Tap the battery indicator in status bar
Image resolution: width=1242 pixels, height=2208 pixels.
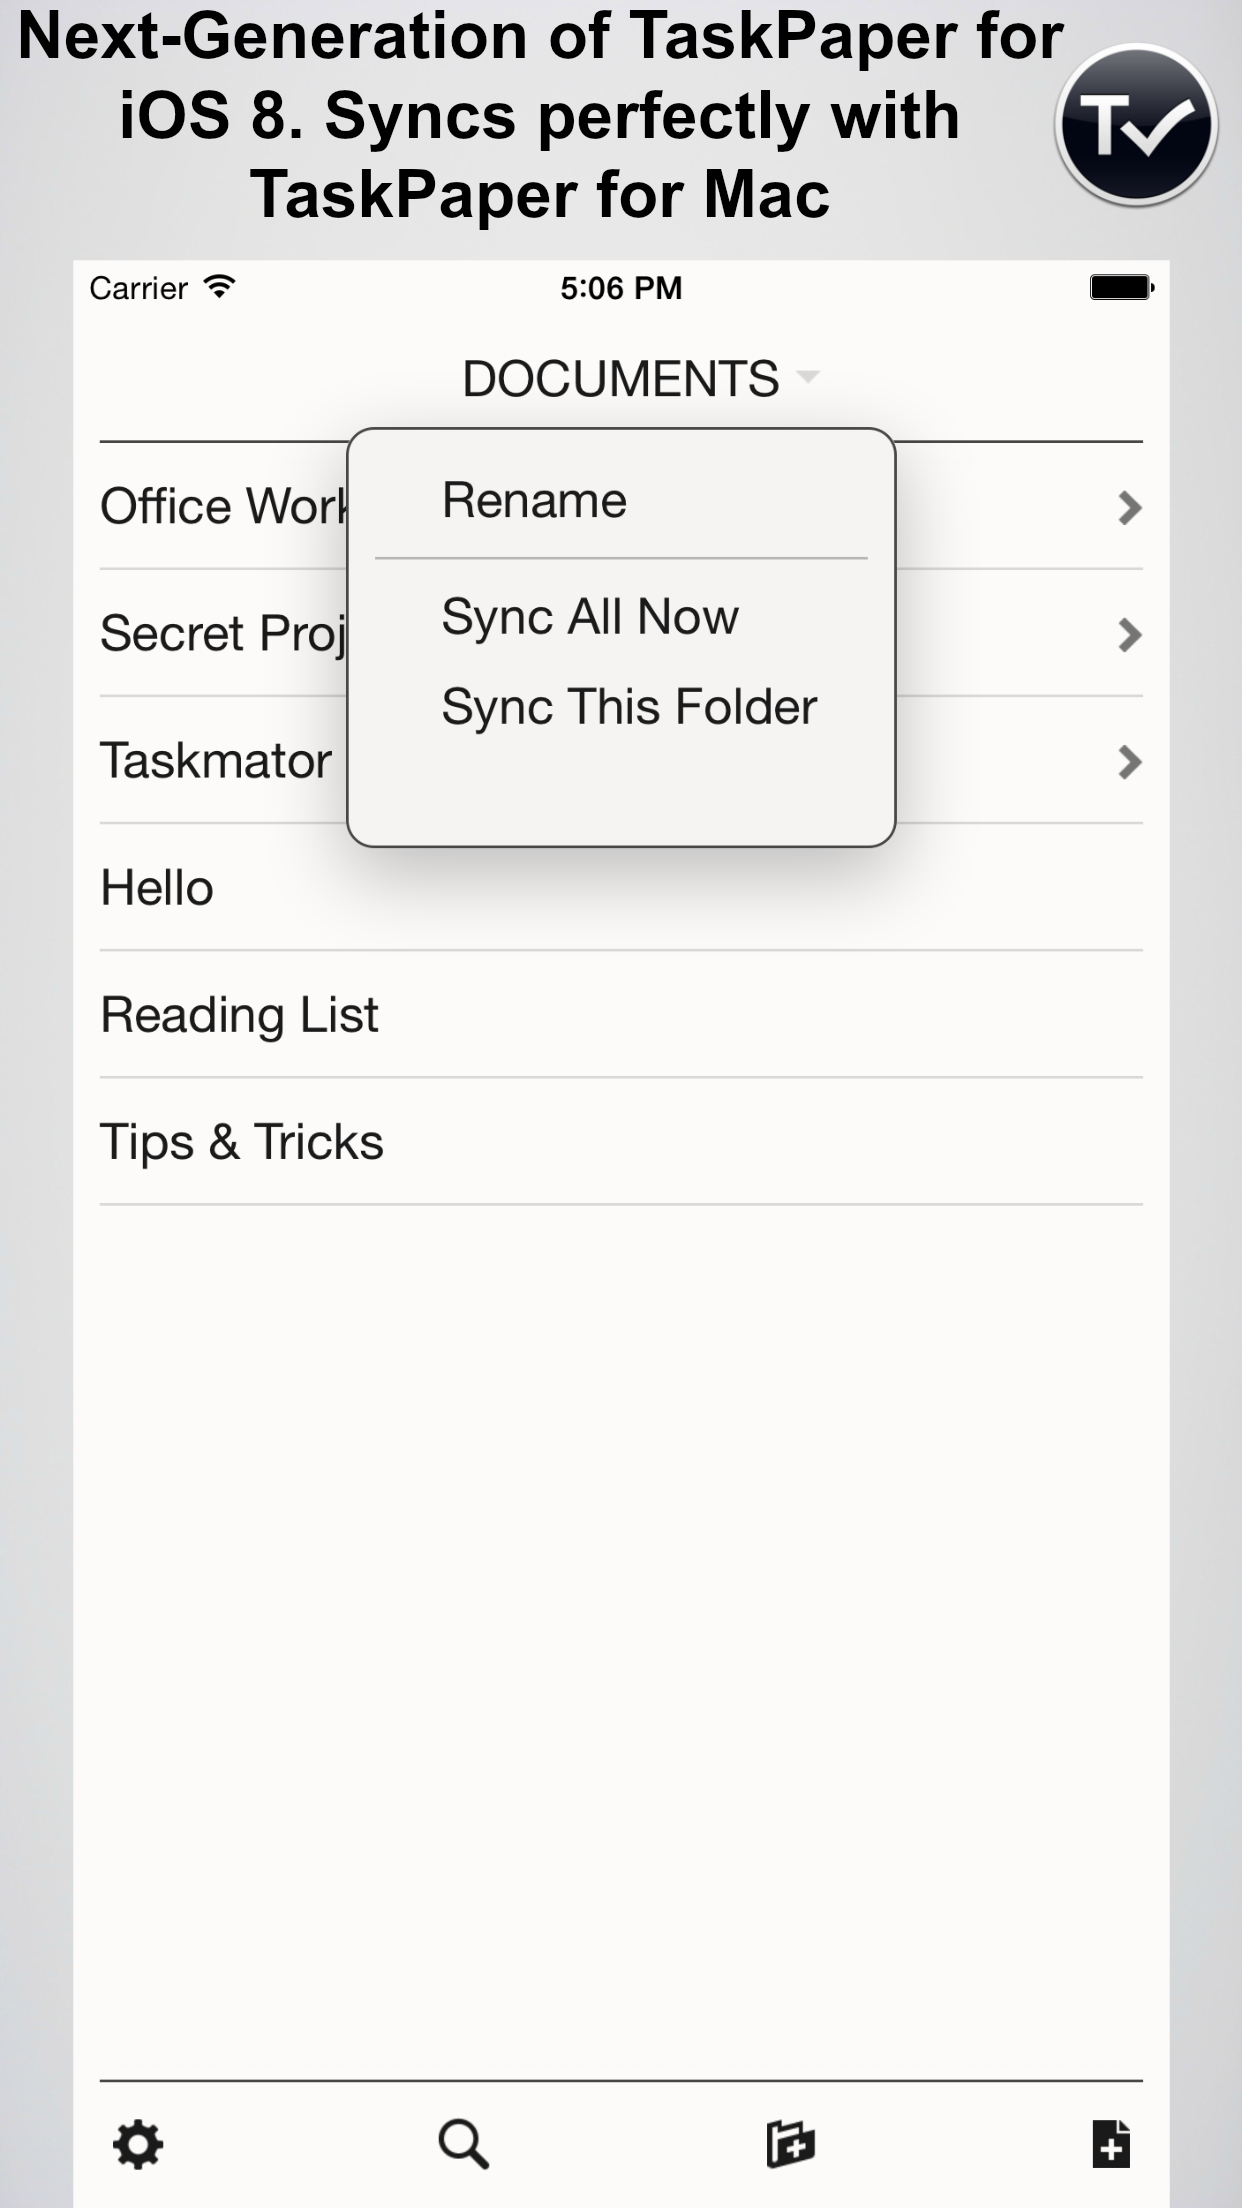click(x=1122, y=288)
